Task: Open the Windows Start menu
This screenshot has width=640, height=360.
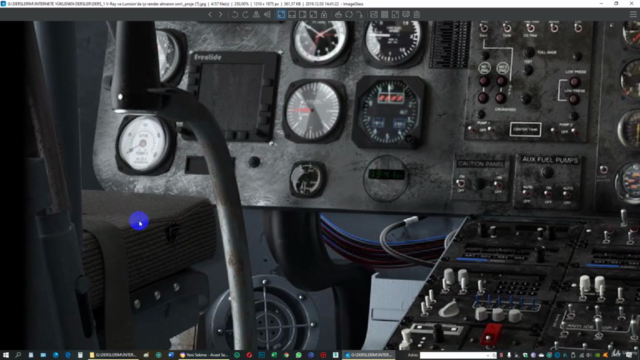Action: point(6,355)
